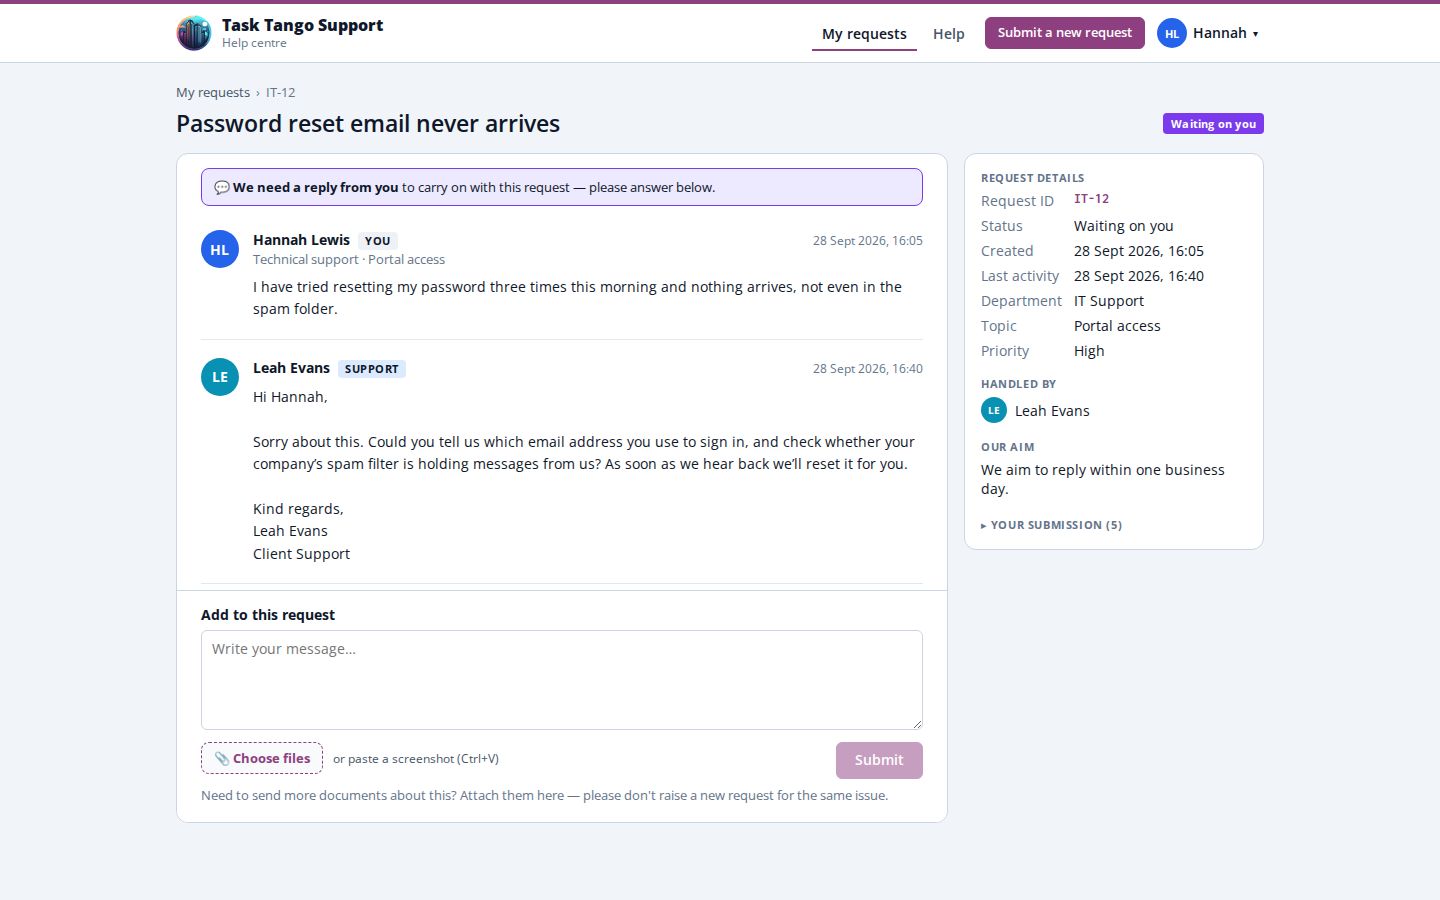
Task: Click the Client Support signature line
Action: [301, 554]
